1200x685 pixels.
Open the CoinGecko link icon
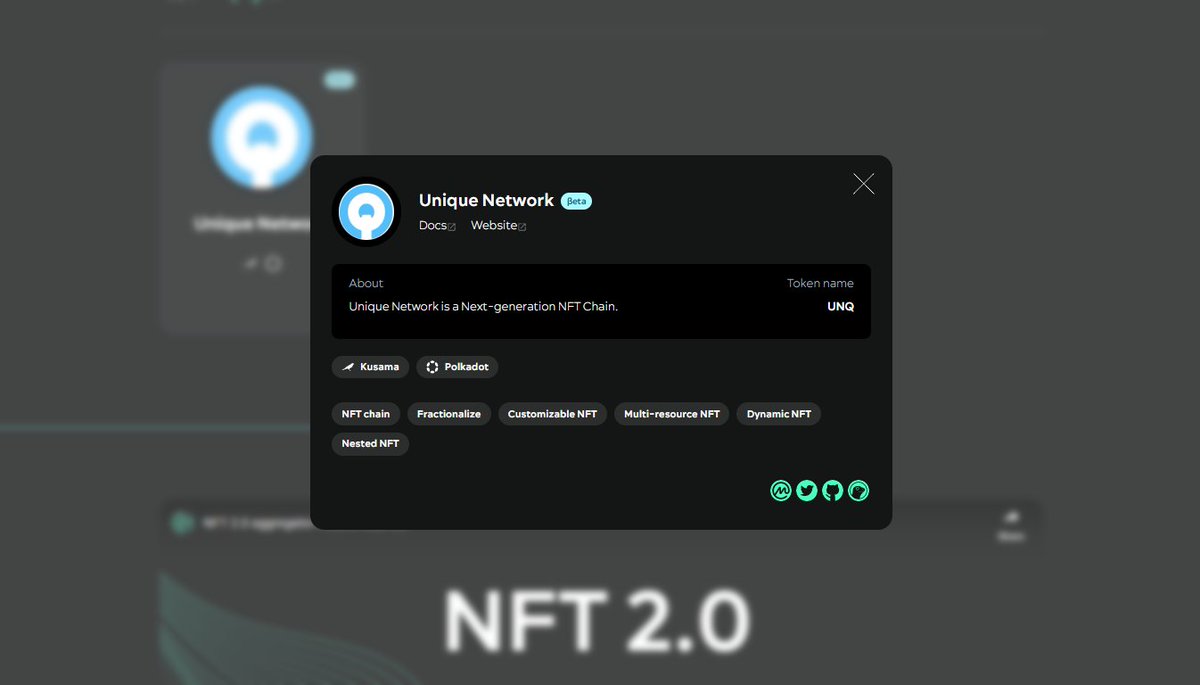point(858,491)
